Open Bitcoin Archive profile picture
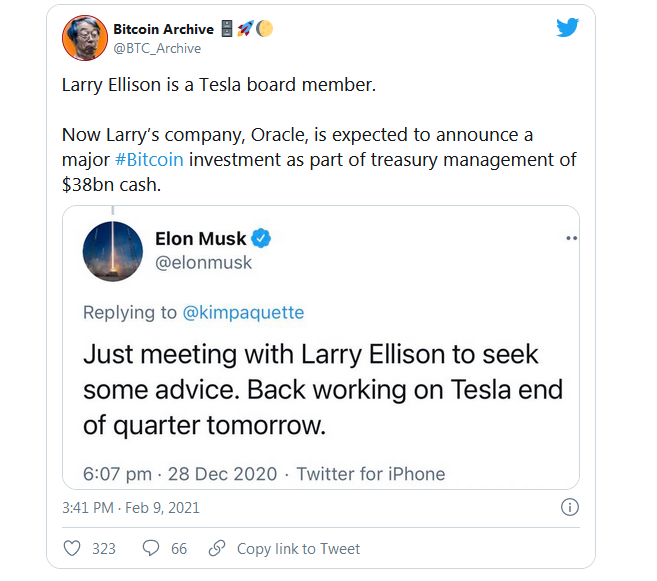Image resolution: width=657 pixels, height=581 pixels. tap(85, 38)
